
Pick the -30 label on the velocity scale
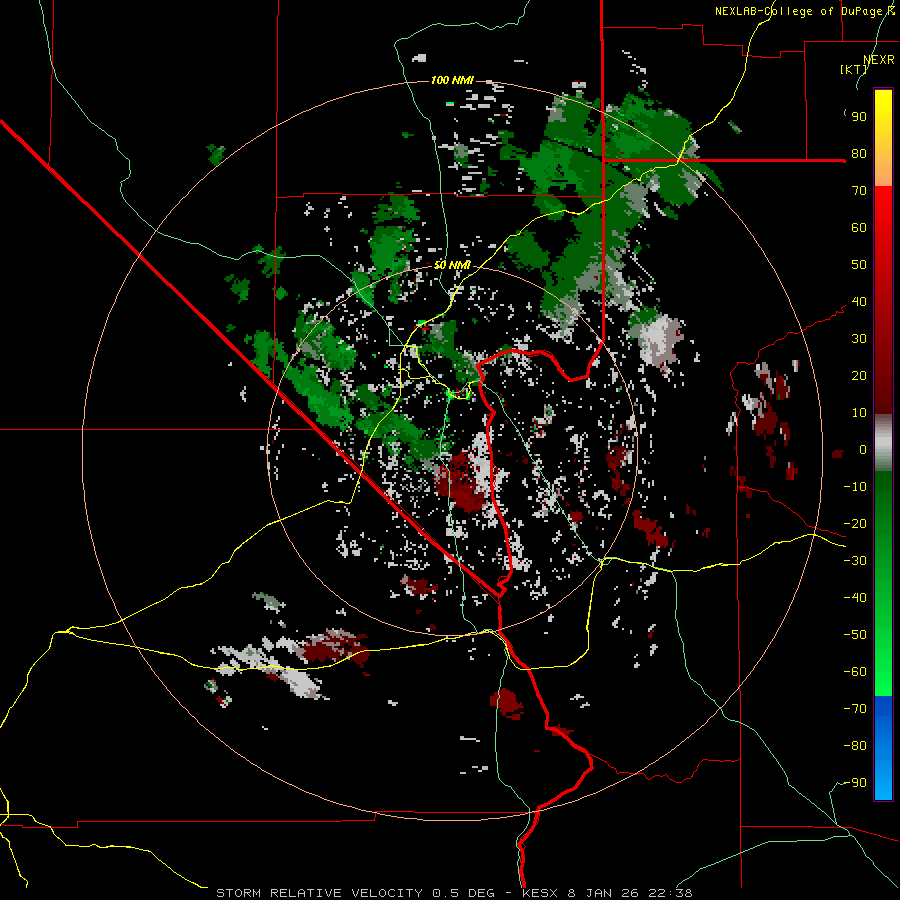(x=855, y=561)
